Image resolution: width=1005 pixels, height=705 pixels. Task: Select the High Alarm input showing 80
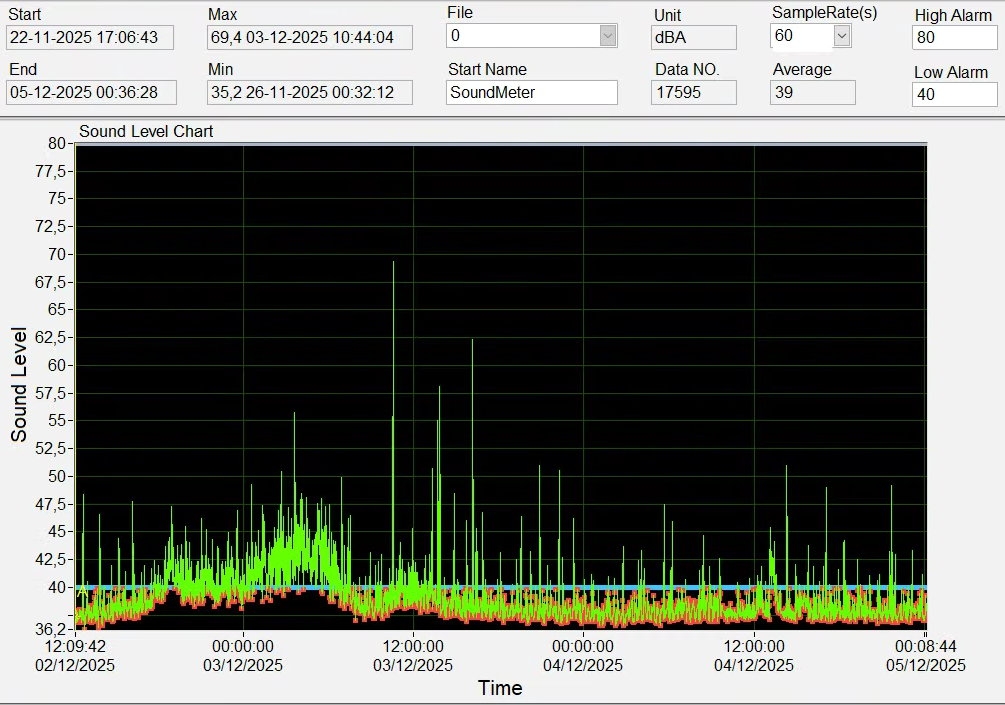click(x=954, y=38)
